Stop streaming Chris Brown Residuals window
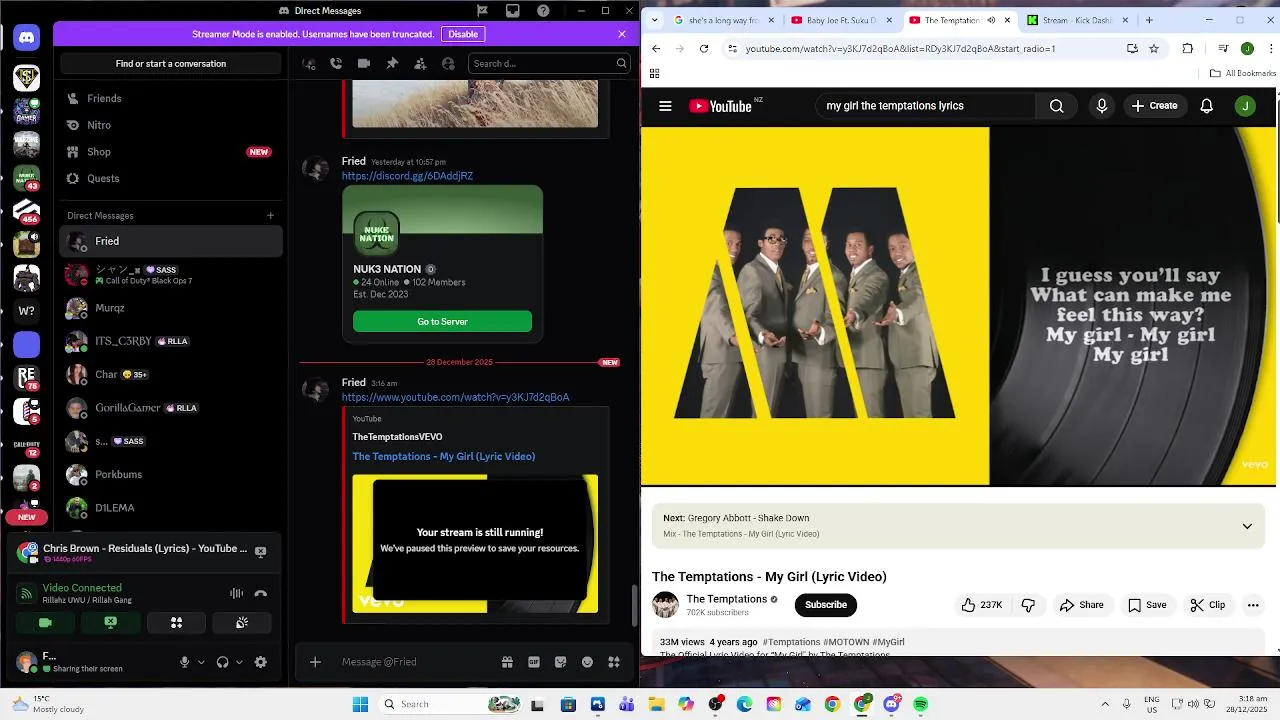This screenshot has height=720, width=1280. coord(261,551)
